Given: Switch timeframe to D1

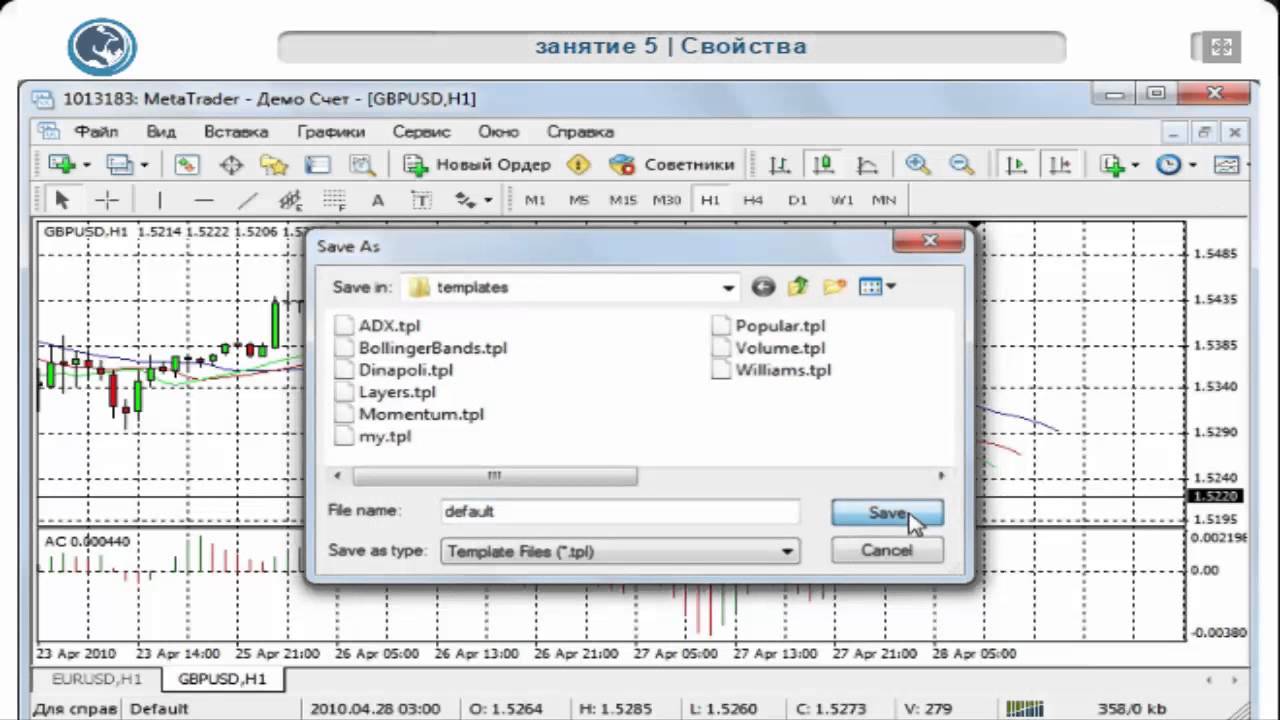Looking at the screenshot, I should pyautogui.click(x=797, y=200).
